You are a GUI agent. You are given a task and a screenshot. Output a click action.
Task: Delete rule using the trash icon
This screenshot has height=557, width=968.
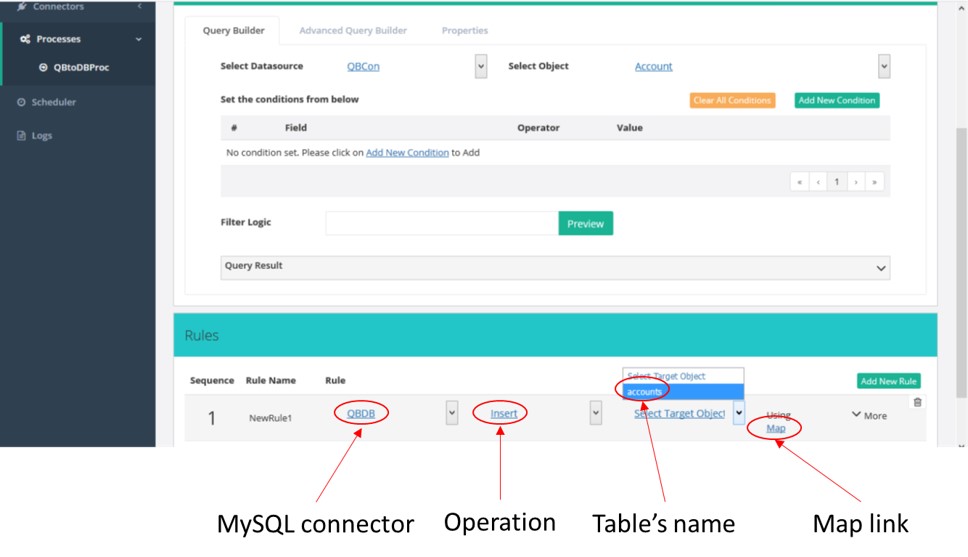tap(917, 402)
